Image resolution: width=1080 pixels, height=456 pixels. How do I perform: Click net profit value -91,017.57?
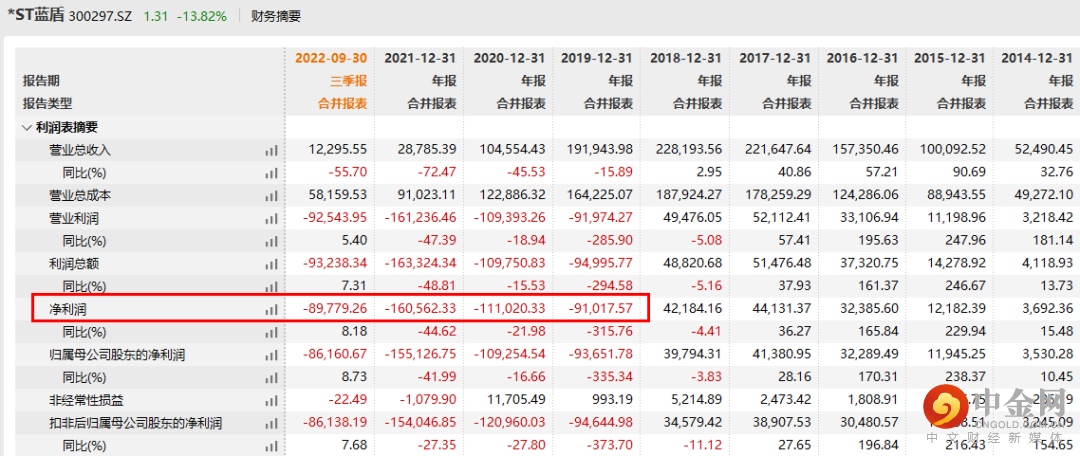point(601,309)
